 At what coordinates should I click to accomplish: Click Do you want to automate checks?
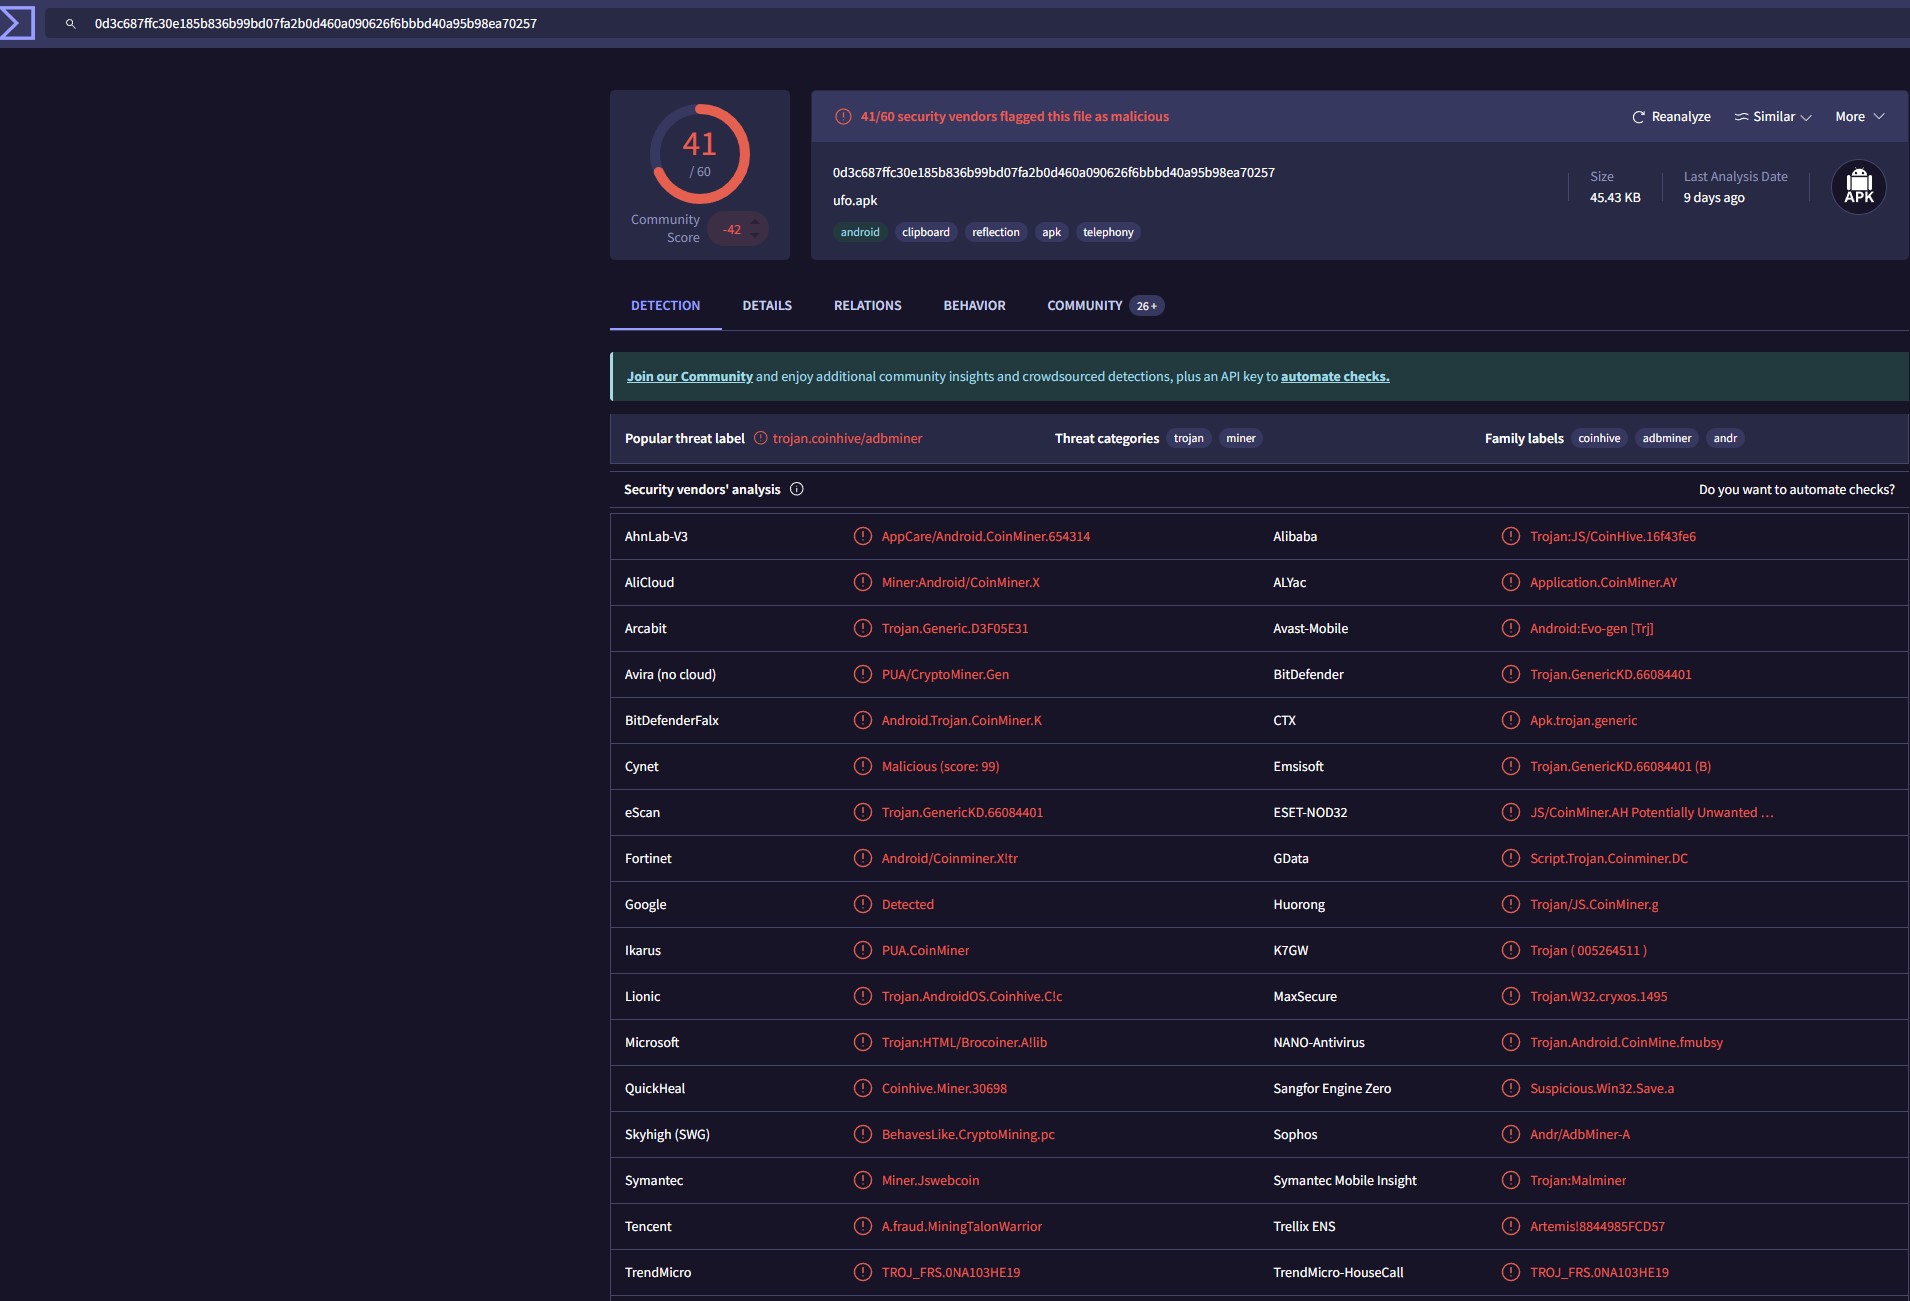point(1797,490)
